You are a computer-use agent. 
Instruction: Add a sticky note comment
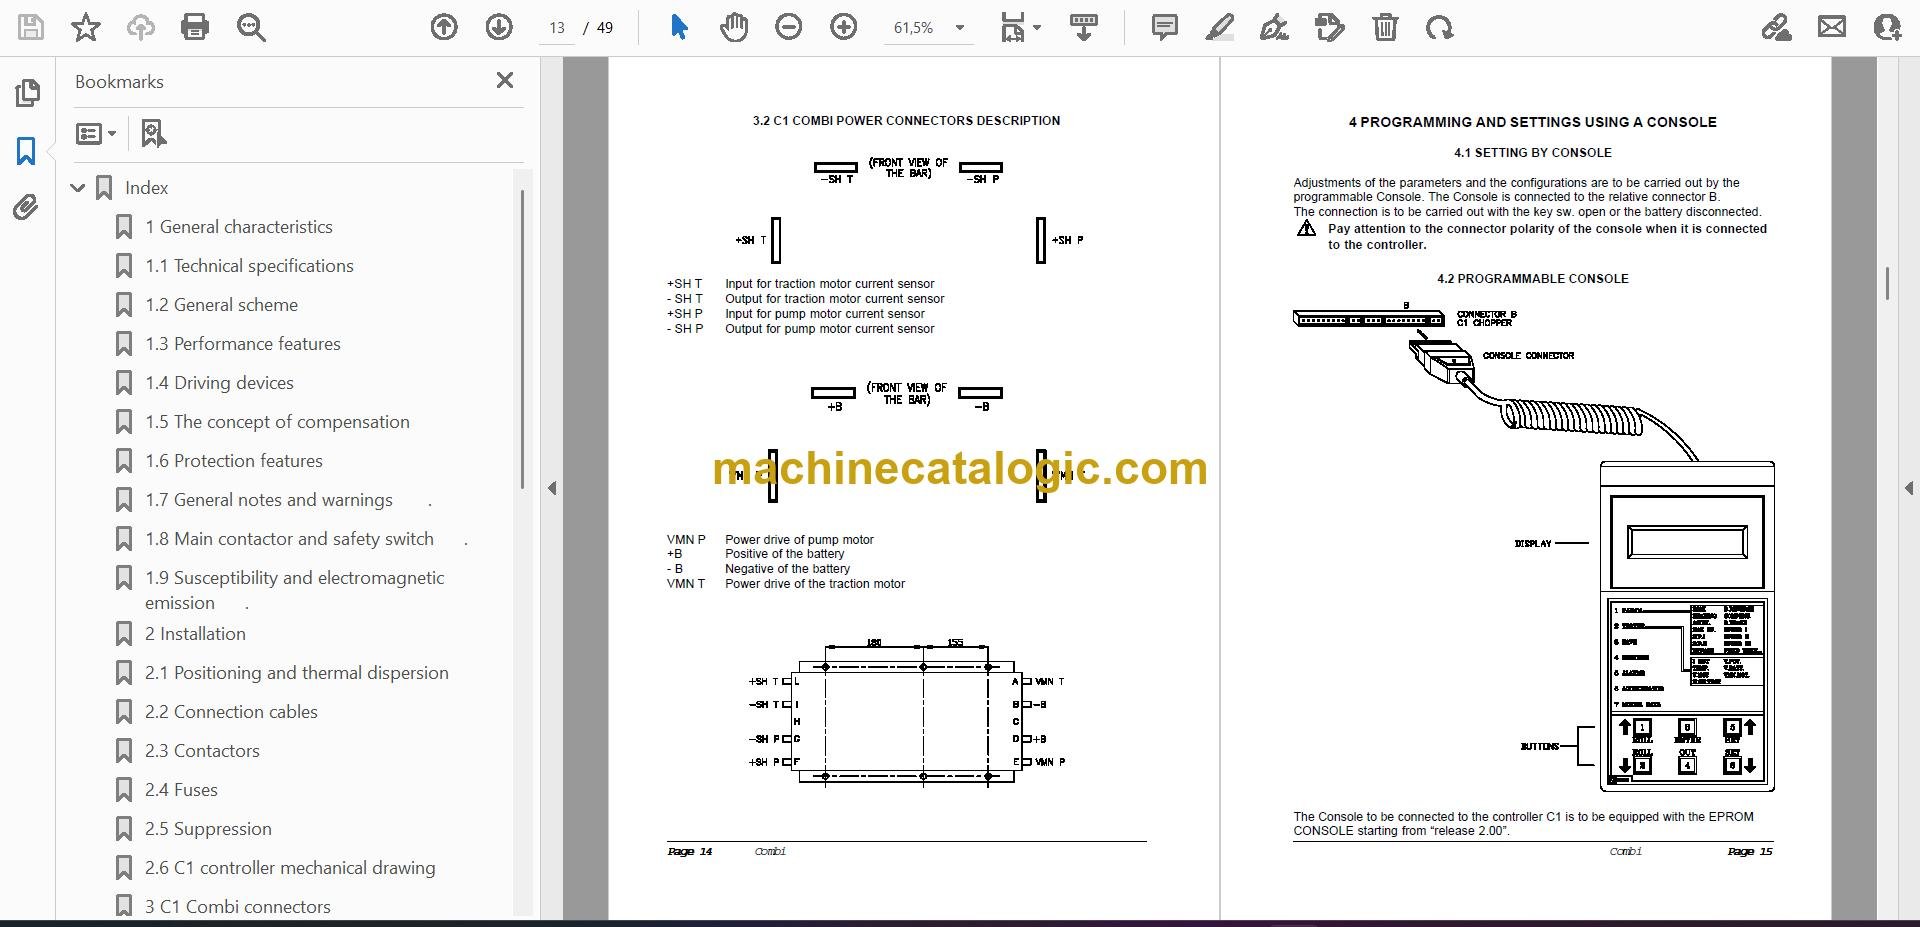pyautogui.click(x=1165, y=27)
